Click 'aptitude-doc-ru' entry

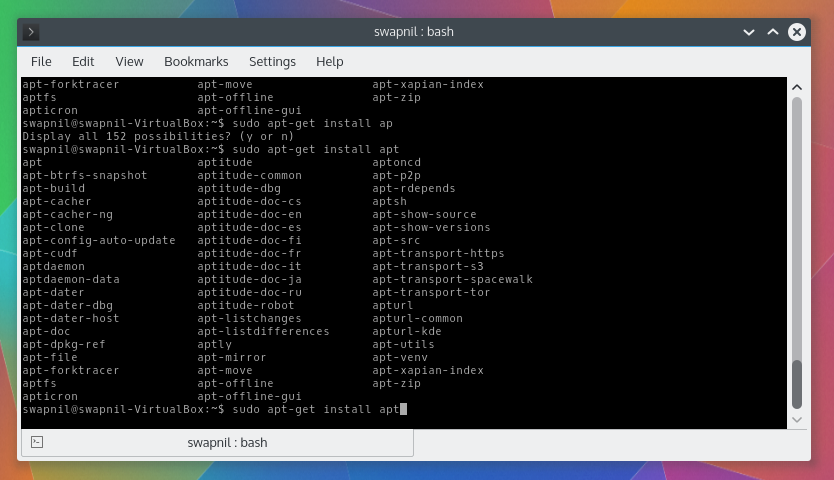click(249, 293)
